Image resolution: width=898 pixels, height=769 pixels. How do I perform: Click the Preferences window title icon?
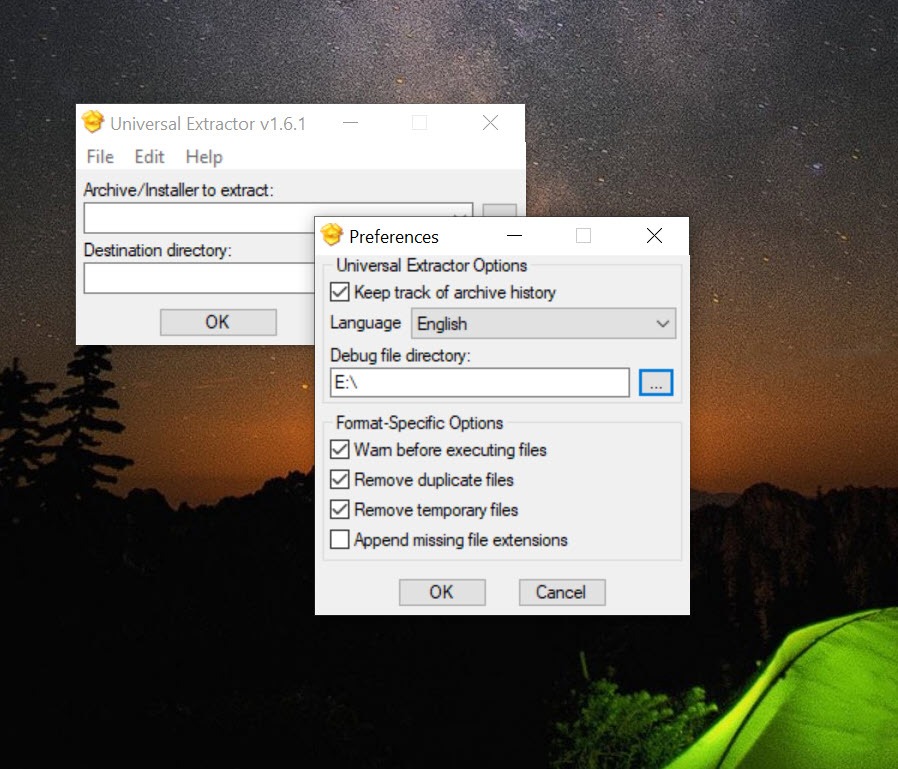[x=332, y=235]
